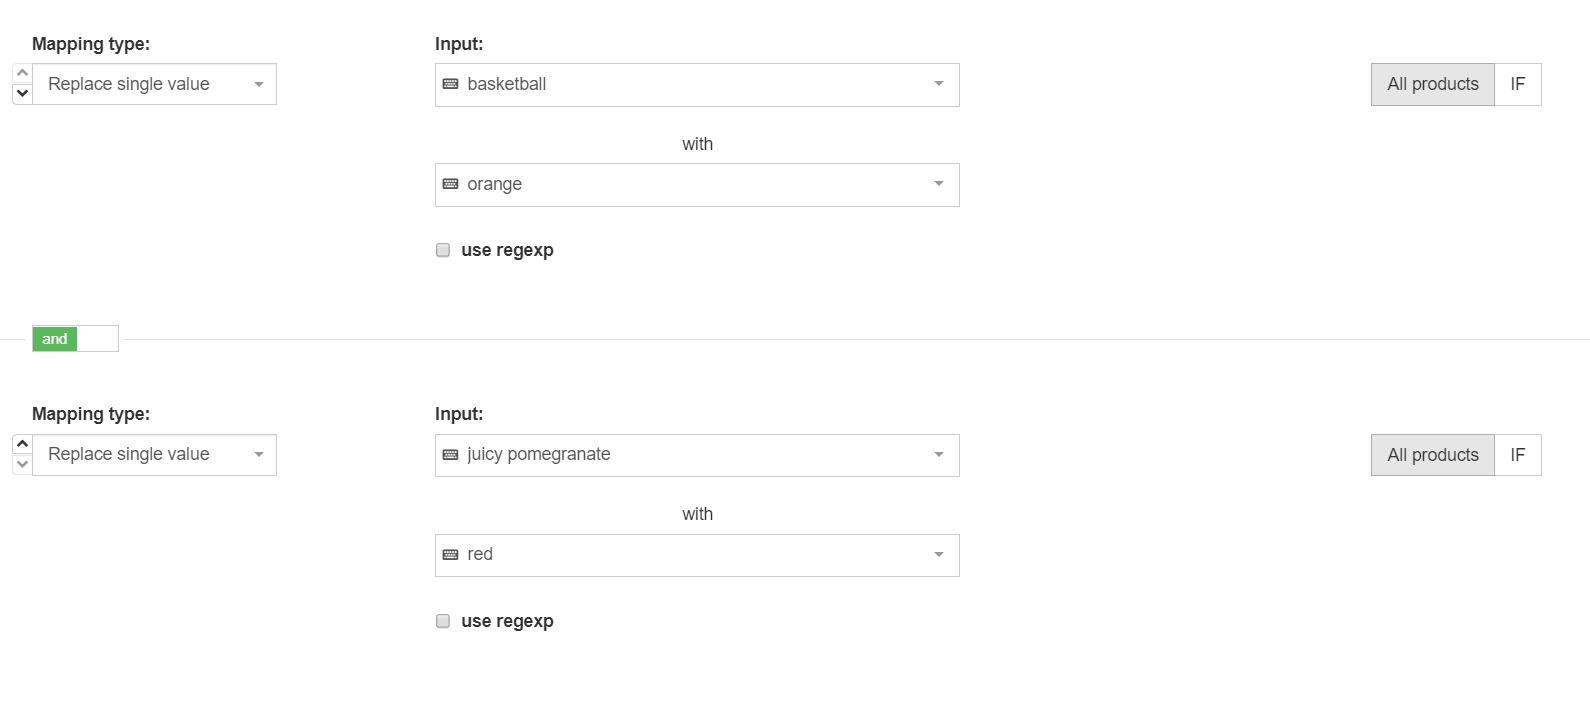This screenshot has height=714, width=1590.
Task: Open first Replace single value dropdown
Action: point(155,84)
